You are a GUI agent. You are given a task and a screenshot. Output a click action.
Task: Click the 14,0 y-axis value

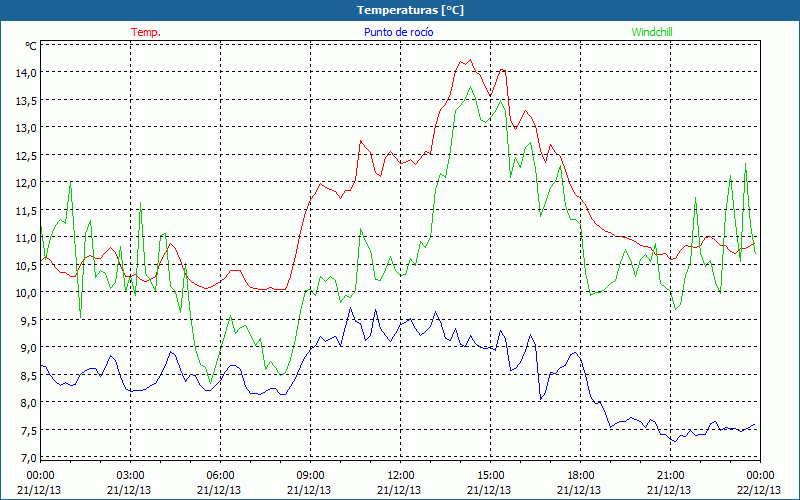(x=27, y=72)
